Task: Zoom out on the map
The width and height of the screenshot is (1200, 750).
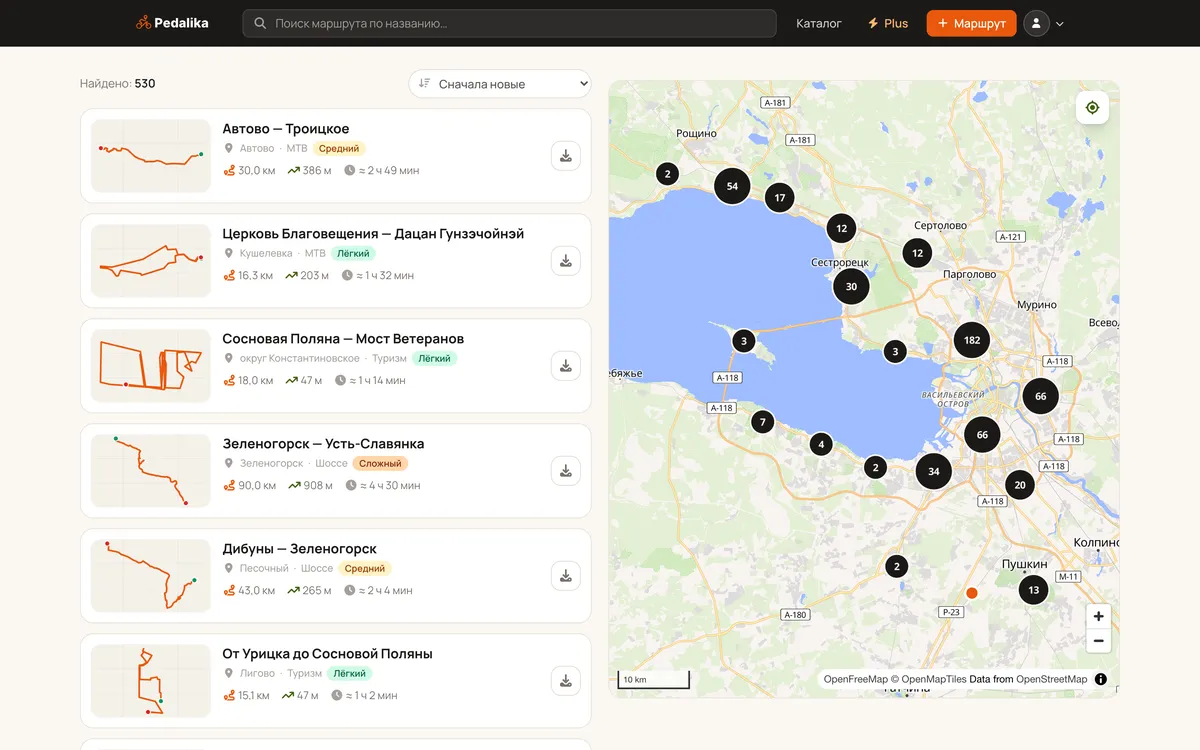Action: point(1098,641)
